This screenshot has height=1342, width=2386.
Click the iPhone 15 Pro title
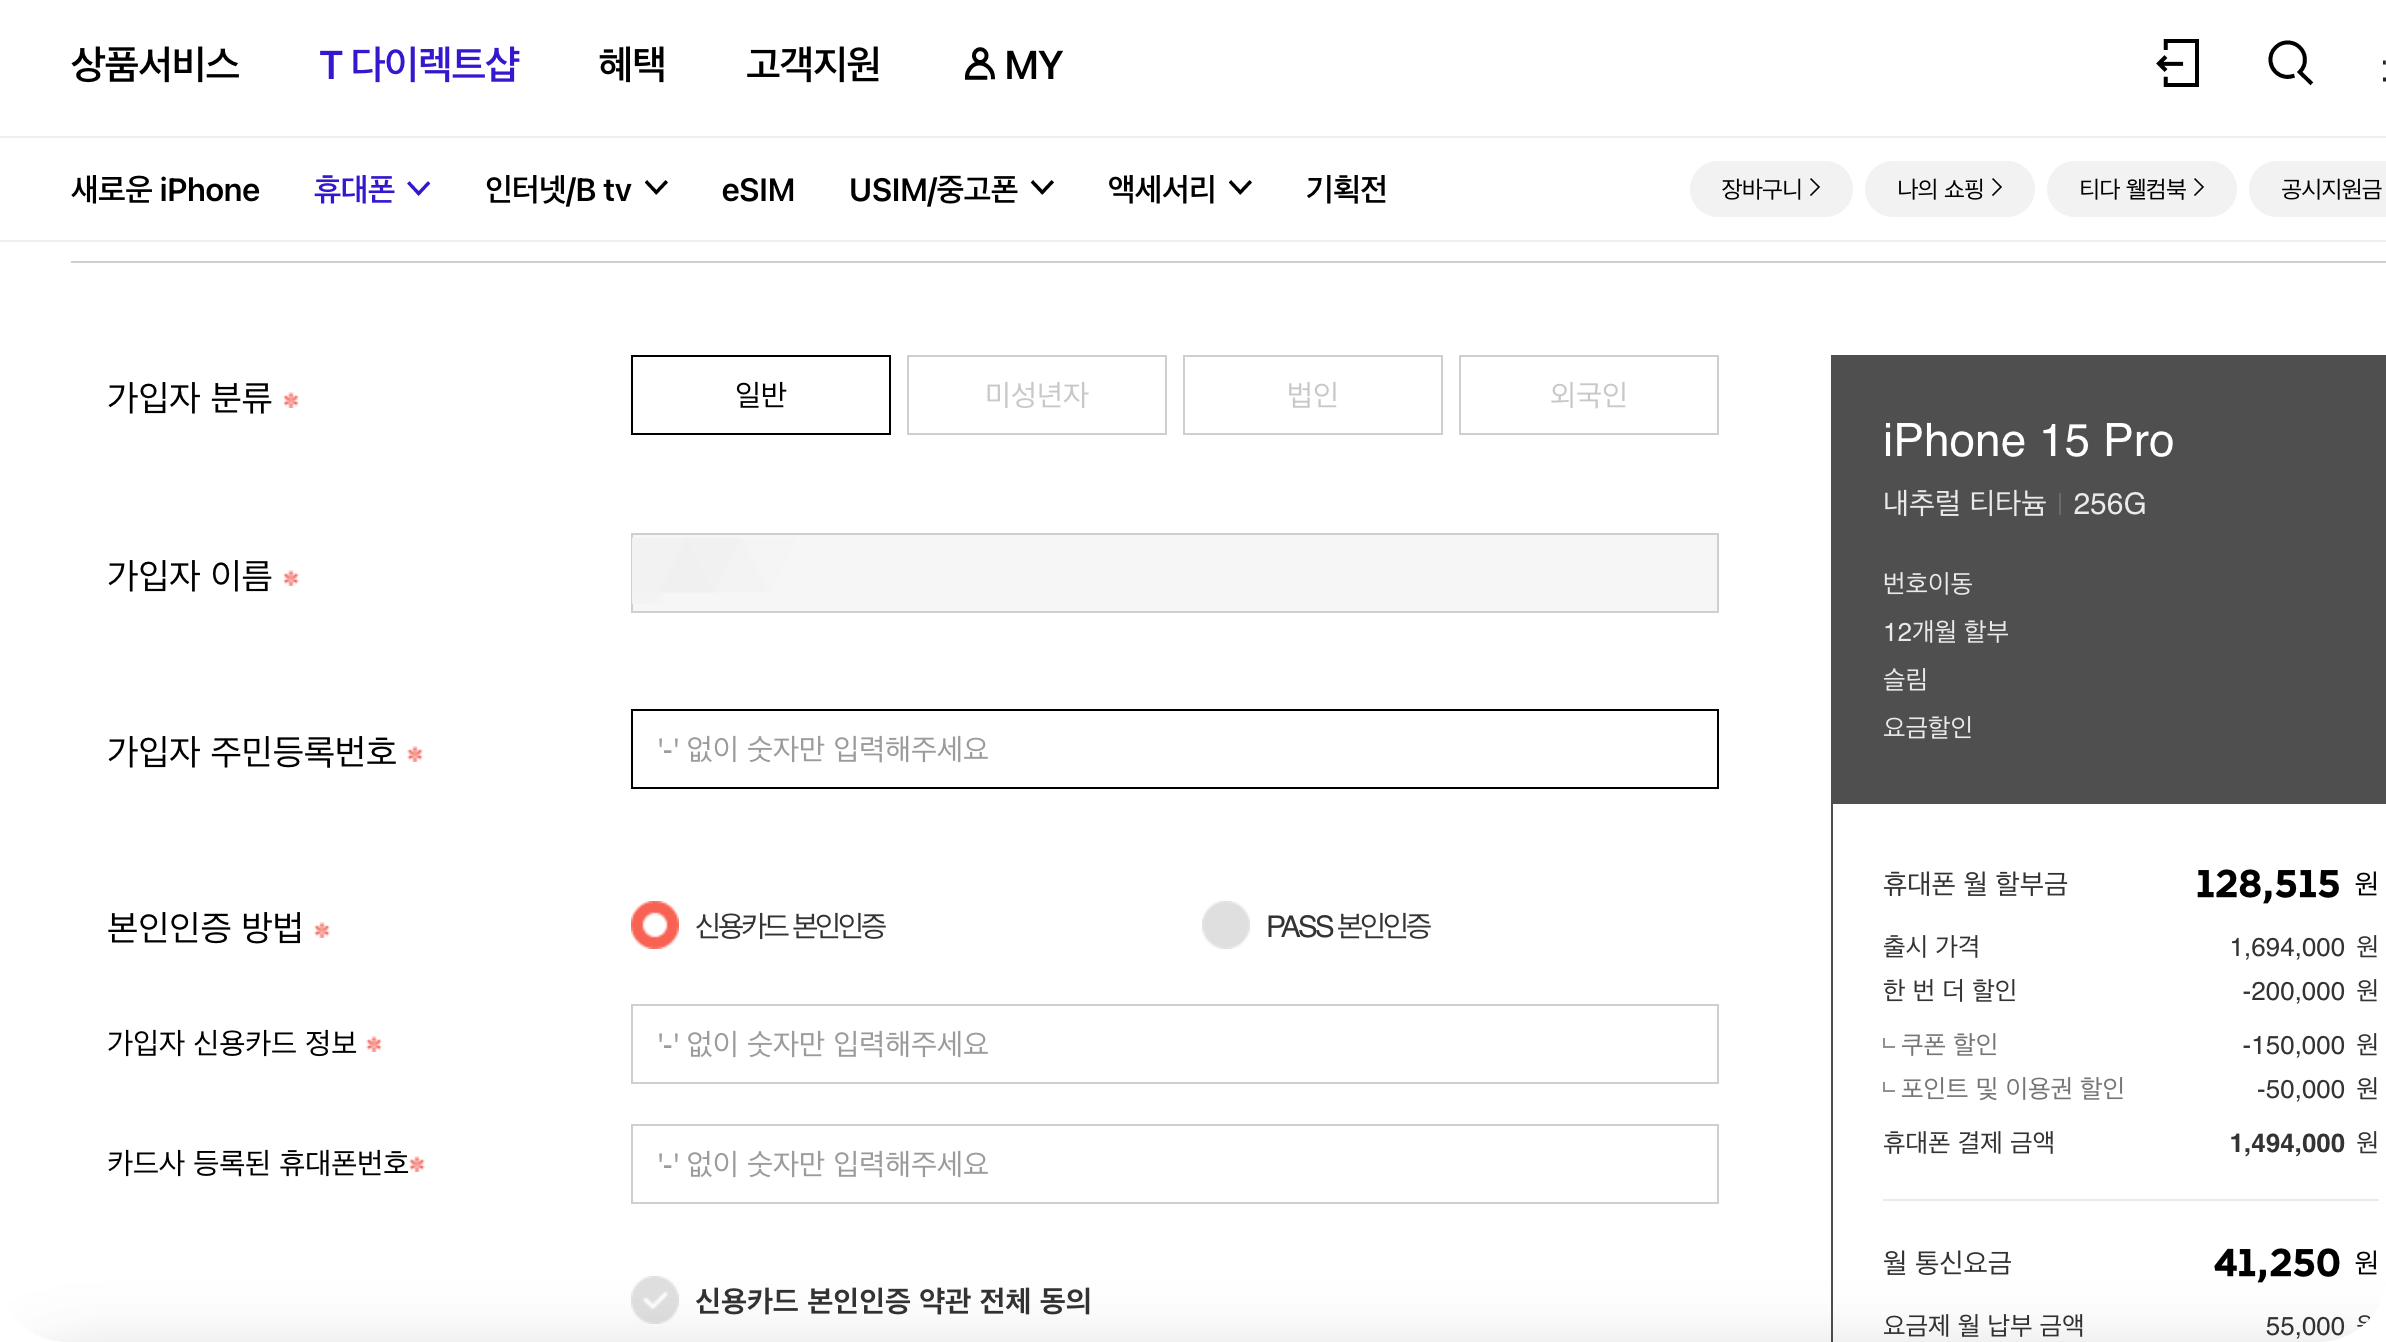click(x=2028, y=441)
